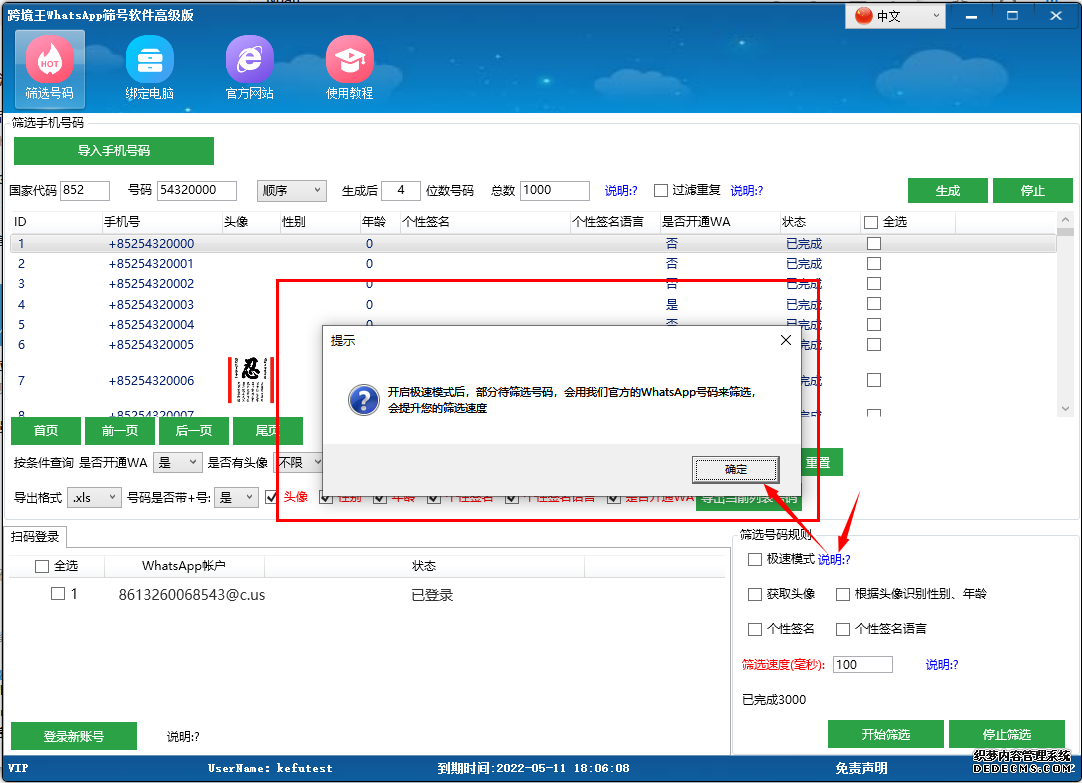Click the 筛选速度 field with 100

(x=863, y=664)
